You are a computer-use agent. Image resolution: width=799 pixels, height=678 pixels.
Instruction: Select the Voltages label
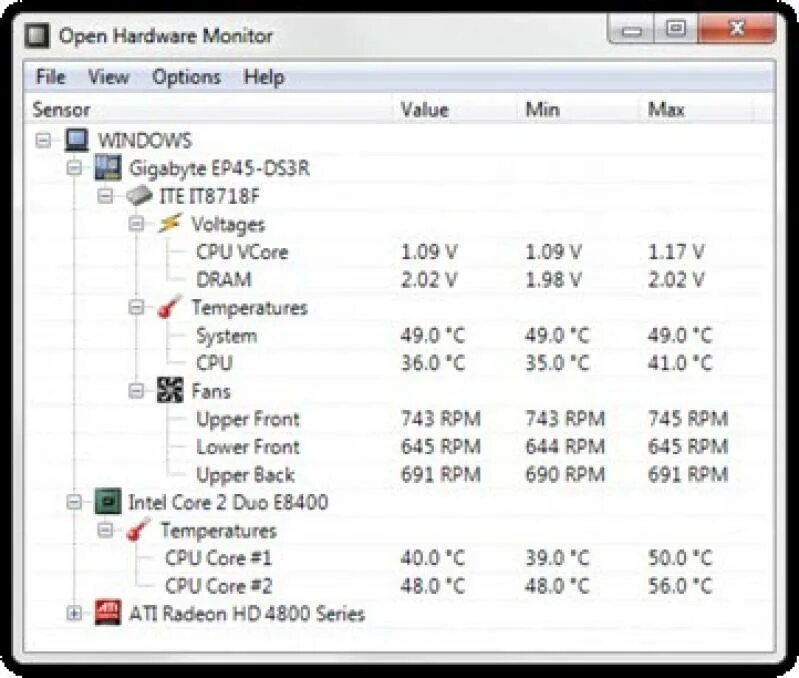coord(228,224)
